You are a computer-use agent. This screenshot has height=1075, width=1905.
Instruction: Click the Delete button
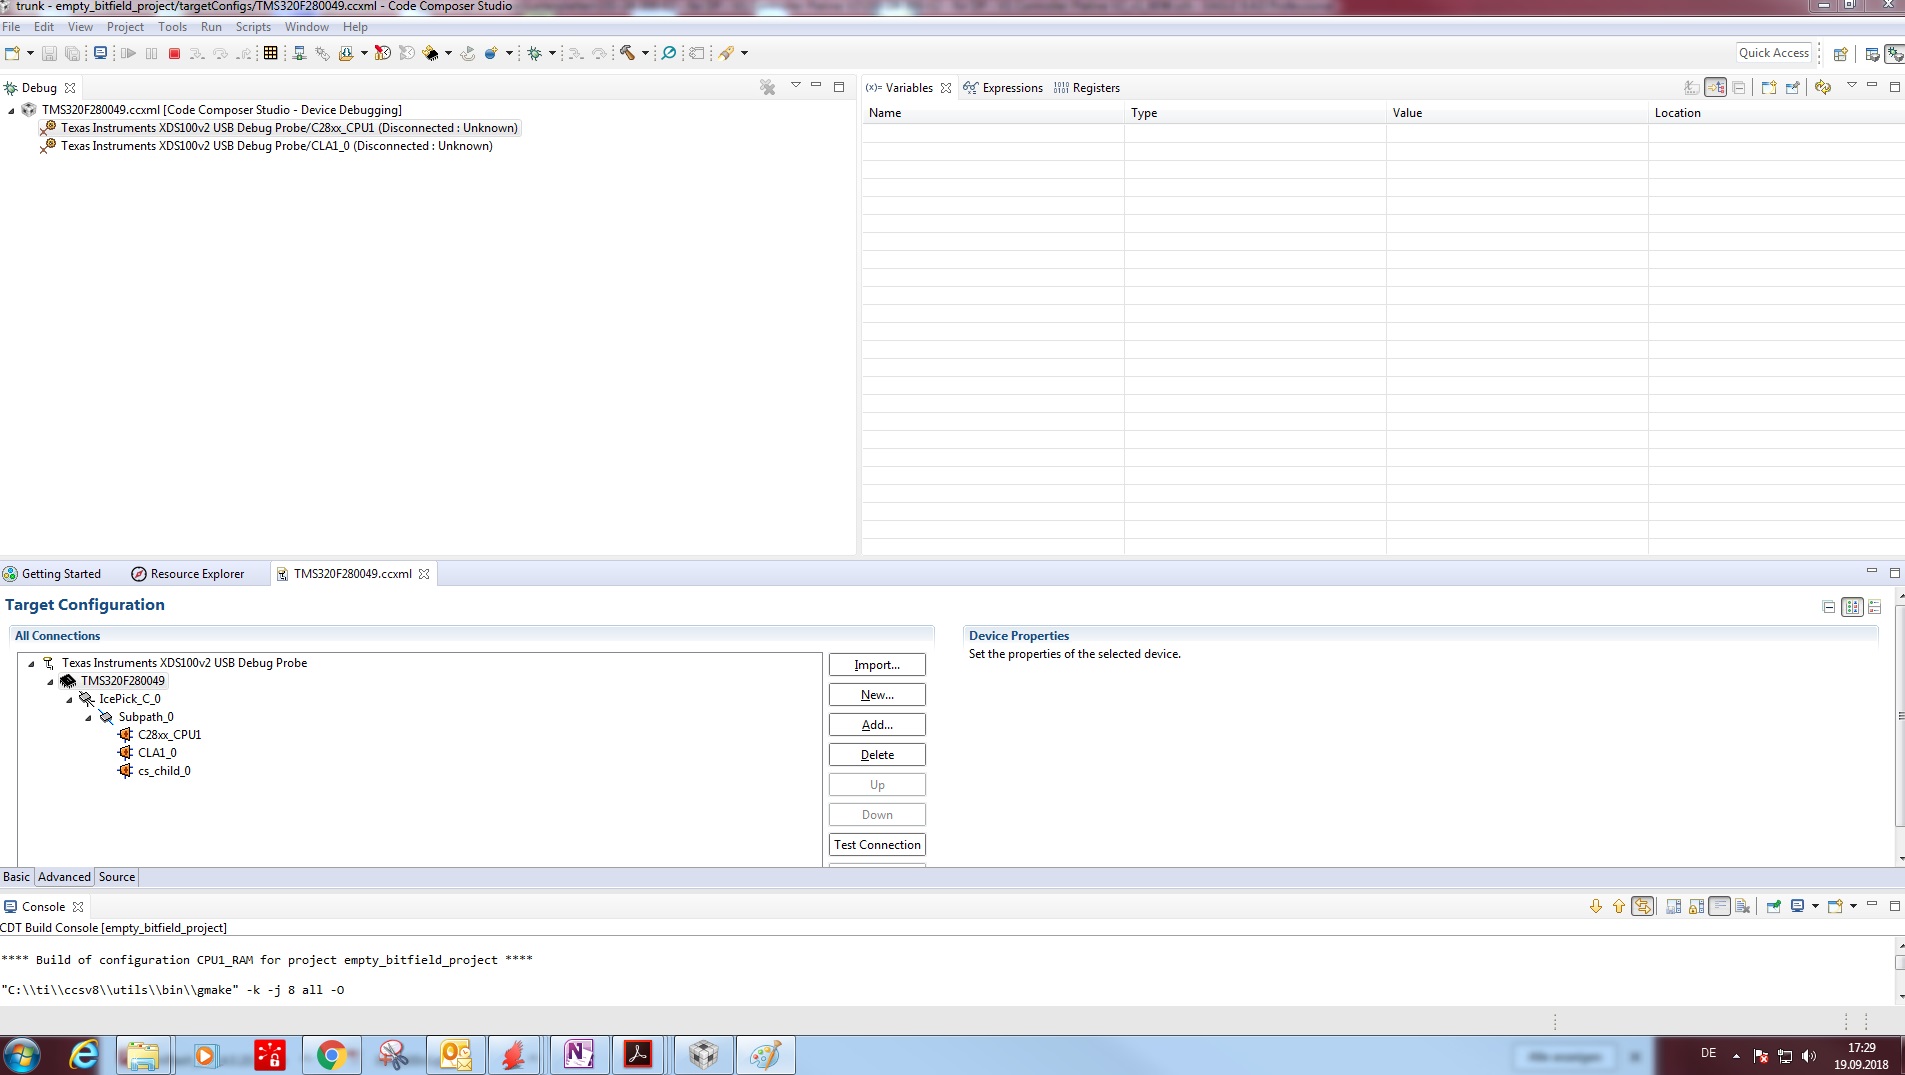pos(877,755)
